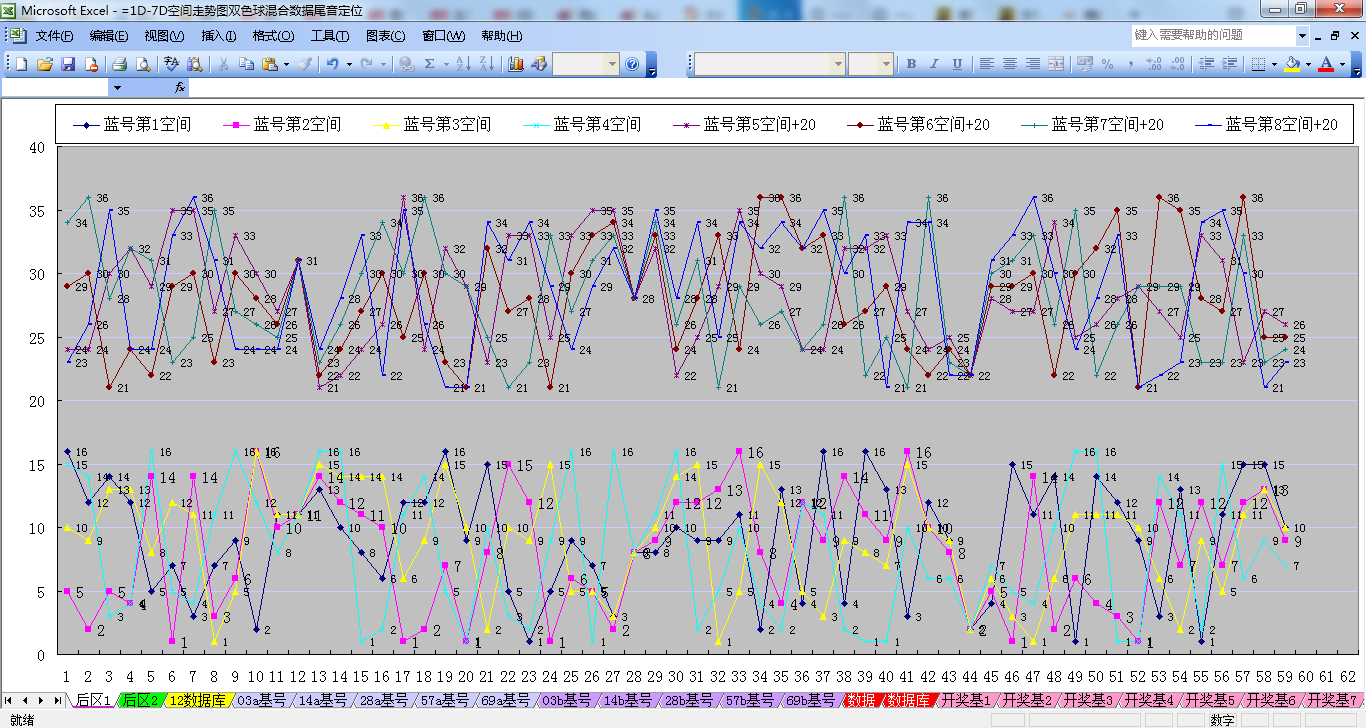Expand the paste options arrow

tap(286, 64)
